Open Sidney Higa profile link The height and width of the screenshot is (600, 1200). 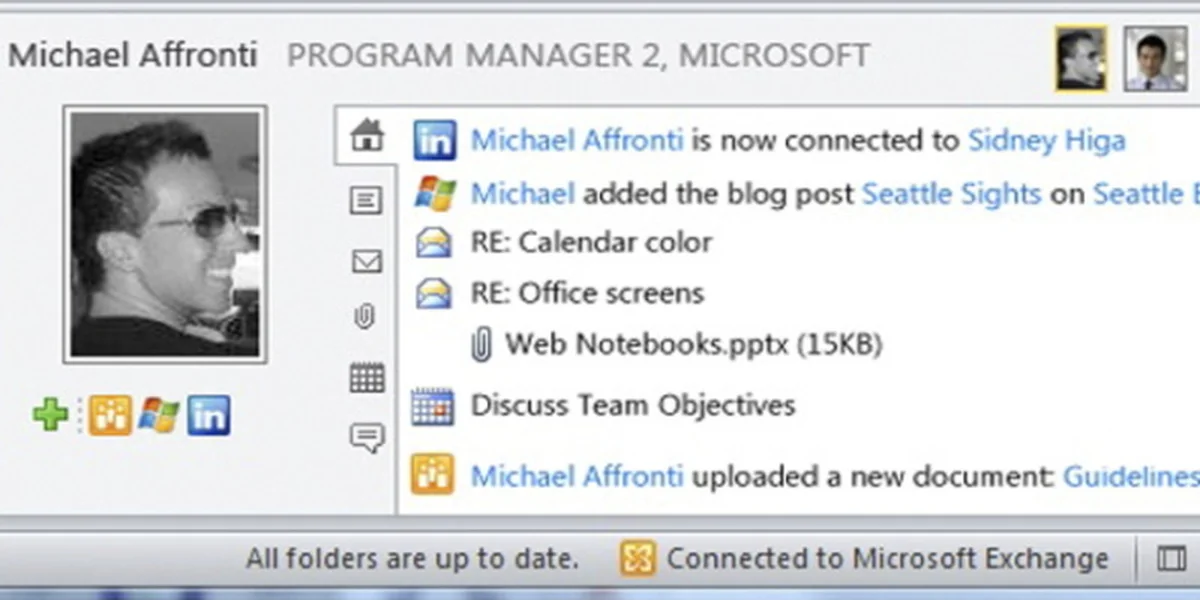tap(1047, 141)
